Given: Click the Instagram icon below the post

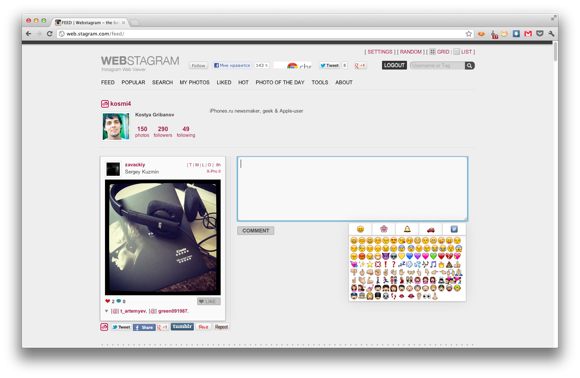Looking at the screenshot, I should click(104, 327).
